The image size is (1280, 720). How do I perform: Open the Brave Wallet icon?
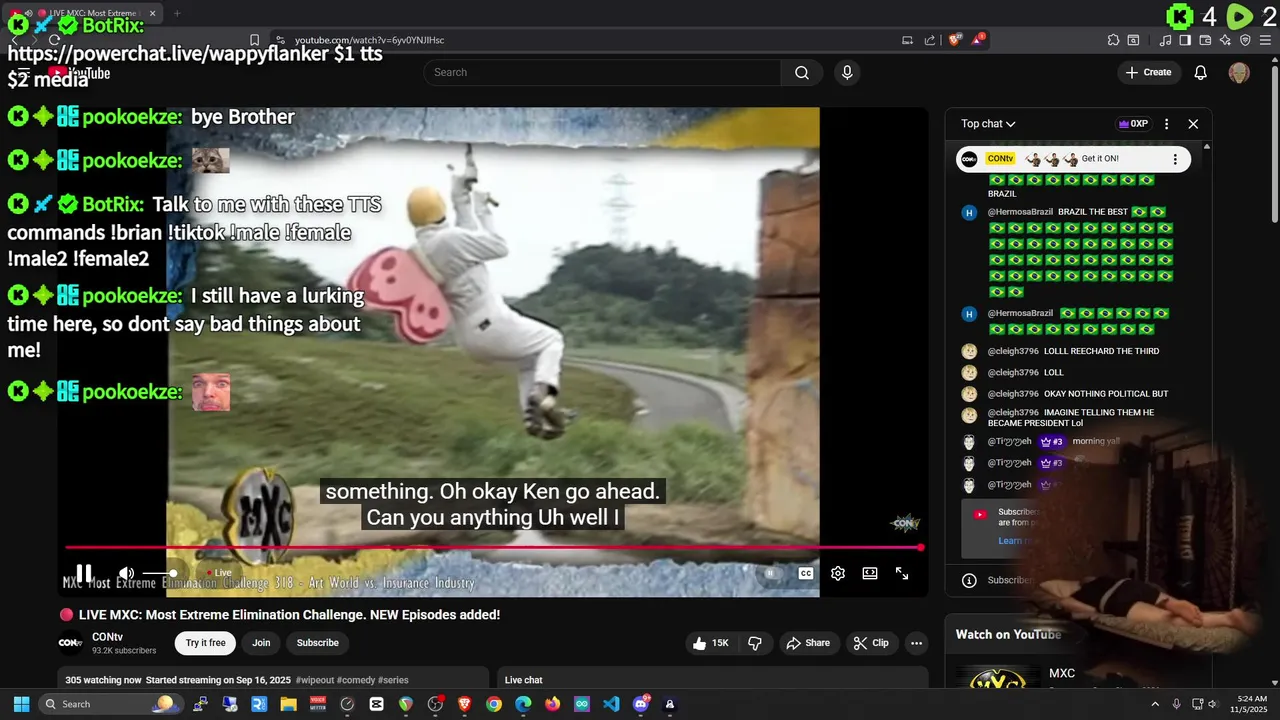click(x=1206, y=40)
